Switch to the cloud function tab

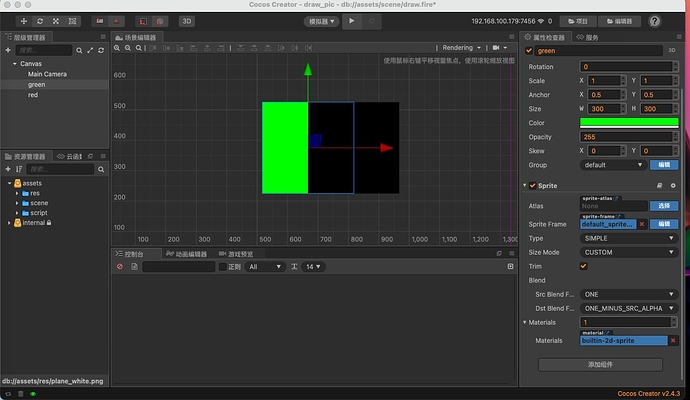[x=70, y=156]
